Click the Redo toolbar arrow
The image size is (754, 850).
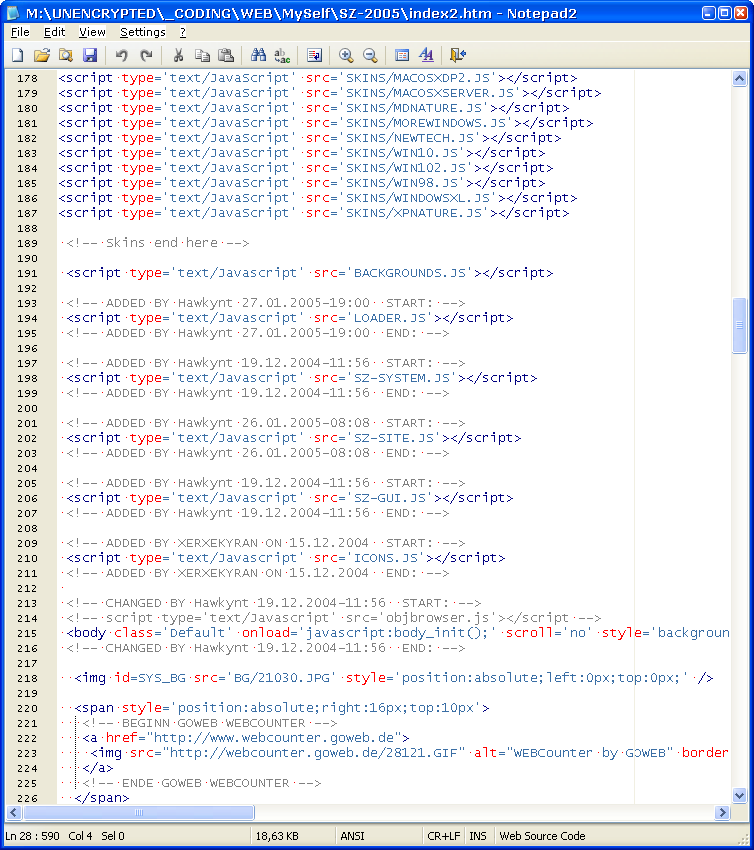click(x=146, y=55)
